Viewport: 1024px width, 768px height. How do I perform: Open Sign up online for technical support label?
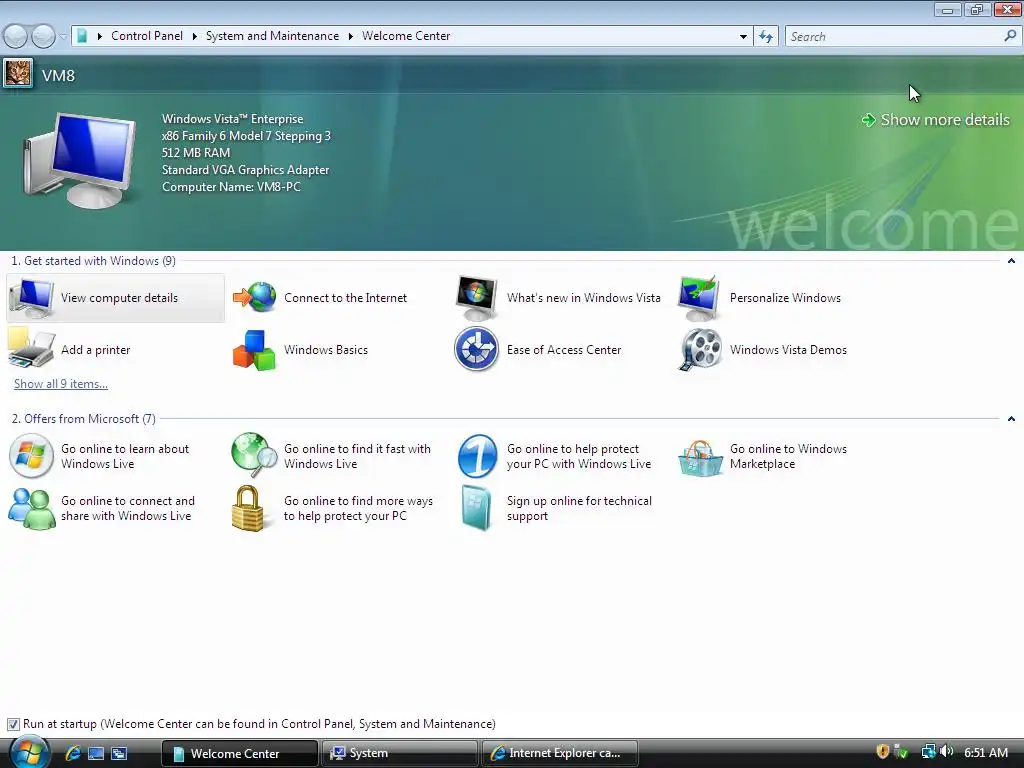579,508
